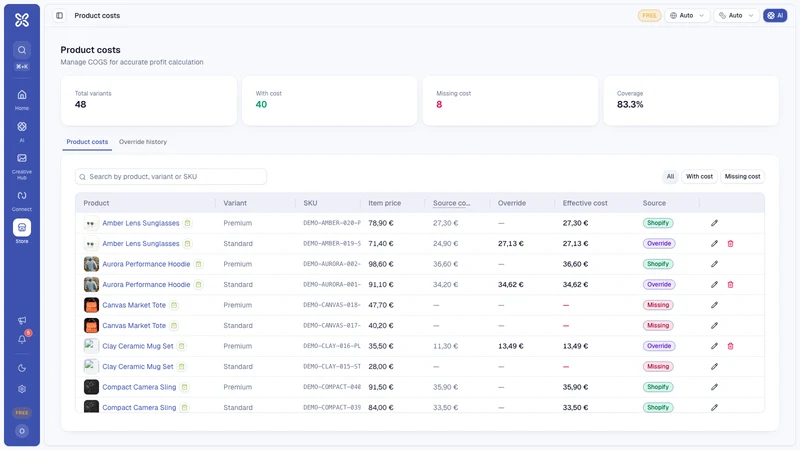Image resolution: width=800 pixels, height=450 pixels.
Task: Open the search icon in the sidebar
Action: (x=22, y=50)
